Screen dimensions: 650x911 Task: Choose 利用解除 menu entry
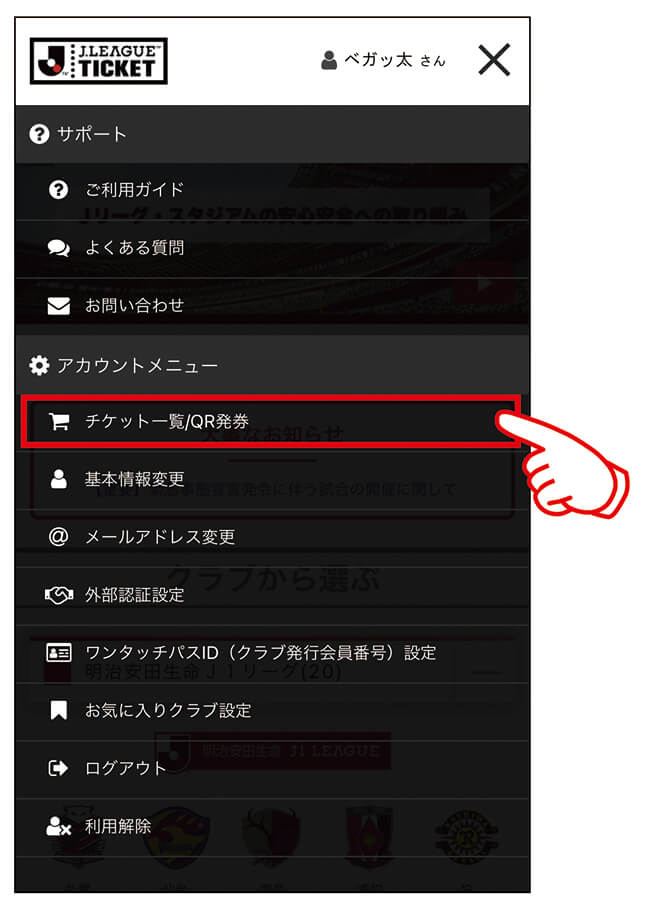click(x=272, y=826)
